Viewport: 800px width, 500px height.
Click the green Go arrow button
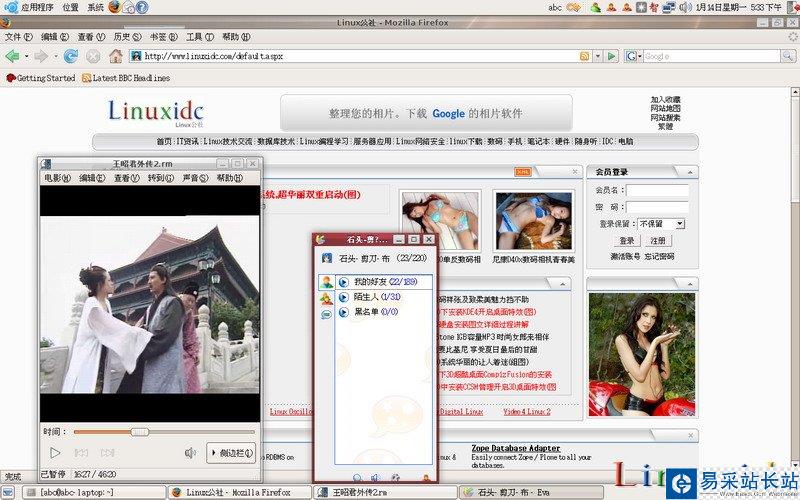point(611,56)
